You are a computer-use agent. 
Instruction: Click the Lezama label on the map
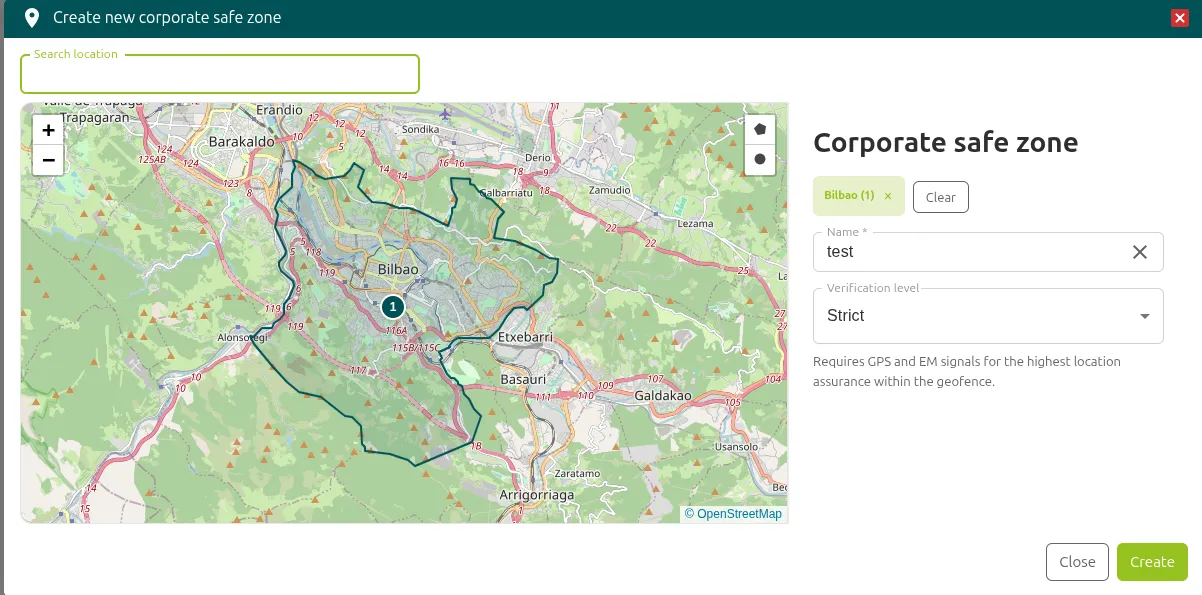[695, 224]
